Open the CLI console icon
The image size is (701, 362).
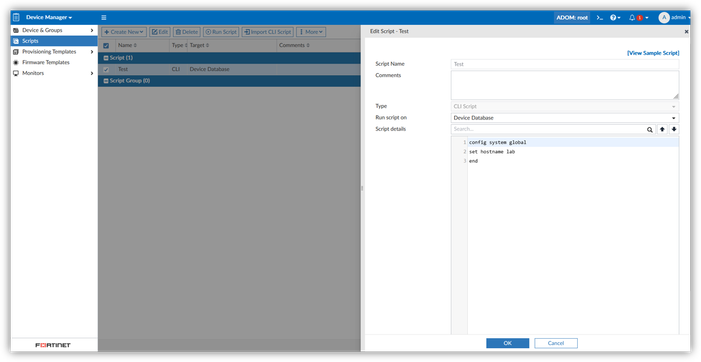tap(600, 17)
